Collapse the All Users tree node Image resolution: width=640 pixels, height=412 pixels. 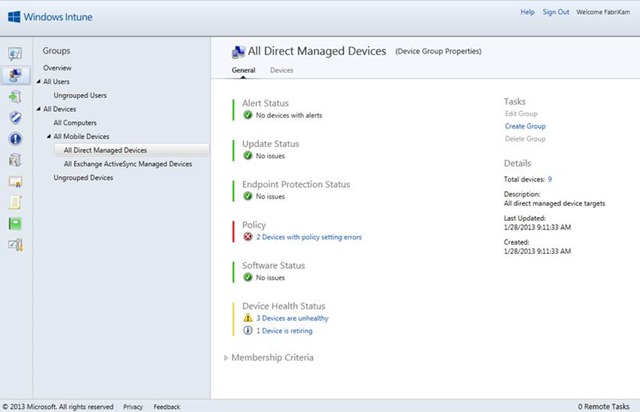tap(37, 82)
